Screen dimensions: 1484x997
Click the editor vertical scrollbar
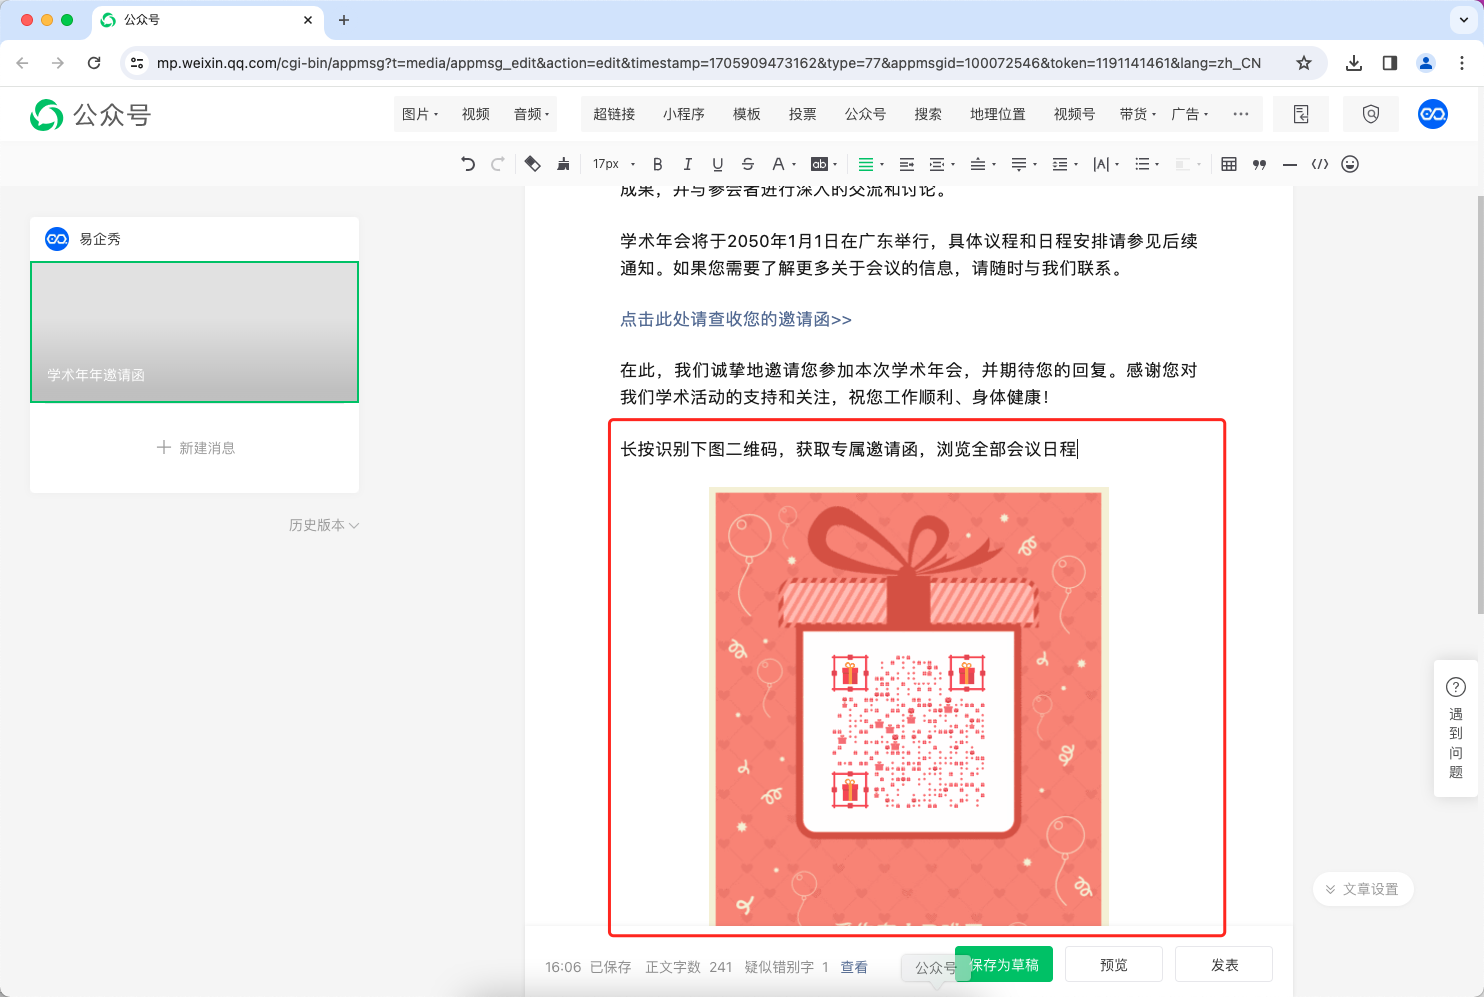coord(1480,404)
